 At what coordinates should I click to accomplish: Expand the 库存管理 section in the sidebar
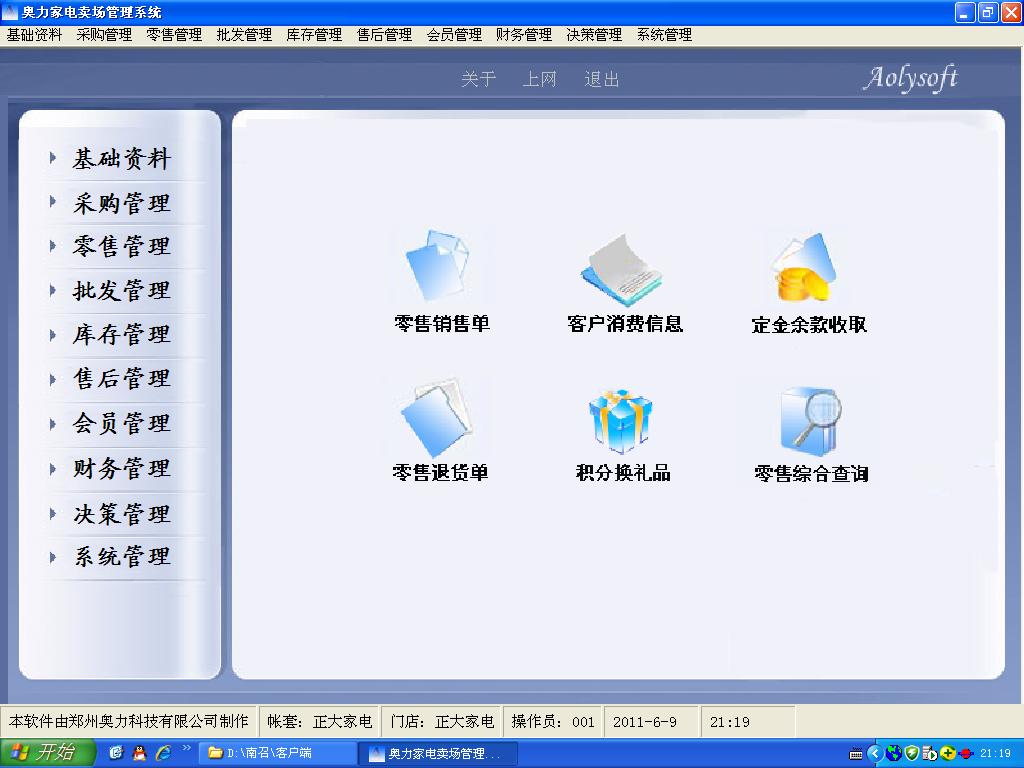[x=120, y=335]
